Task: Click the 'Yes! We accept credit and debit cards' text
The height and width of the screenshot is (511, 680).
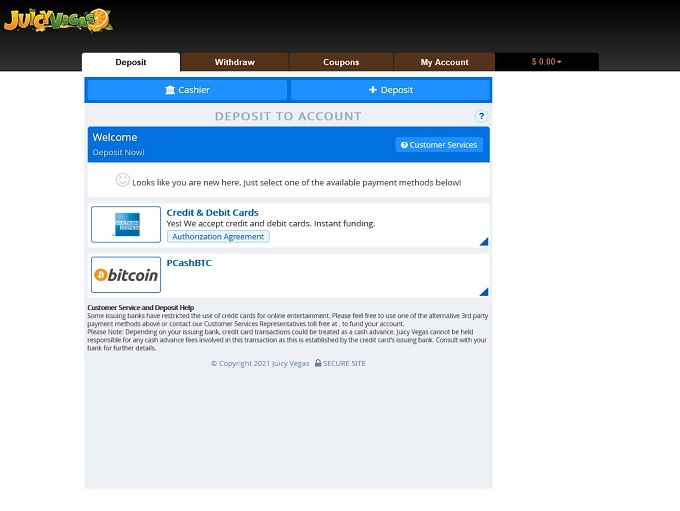Action: pos(271,223)
